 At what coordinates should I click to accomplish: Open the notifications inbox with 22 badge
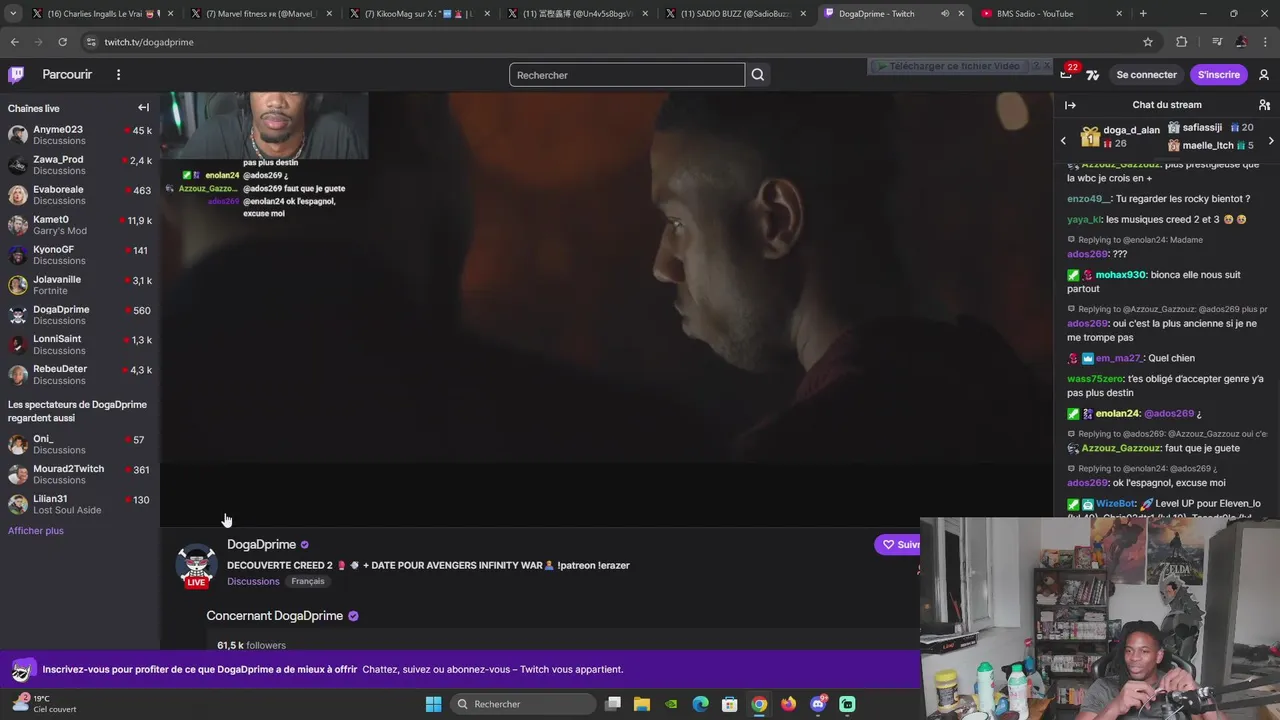[1066, 75]
